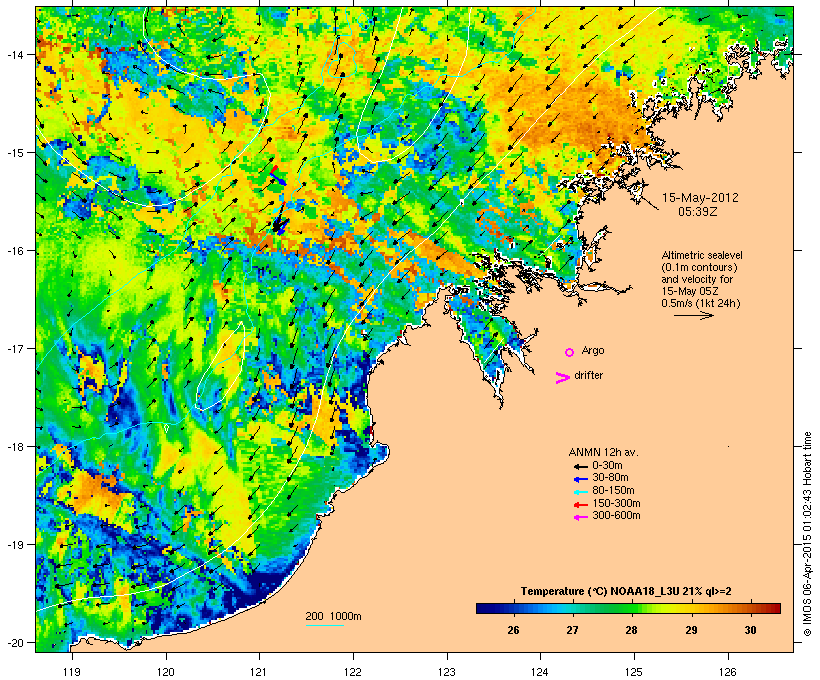Click the 27 colorbar tick label
This screenshot has height=680, width=820.
(x=572, y=630)
